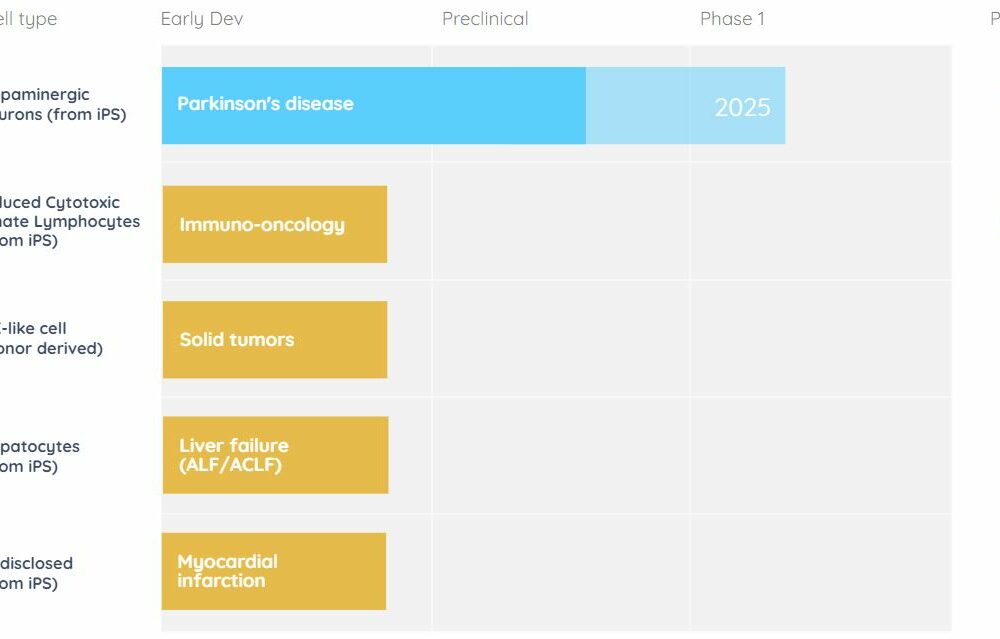Click the Phase 1 column header
Screen dimensions: 1000x639
pos(732,18)
